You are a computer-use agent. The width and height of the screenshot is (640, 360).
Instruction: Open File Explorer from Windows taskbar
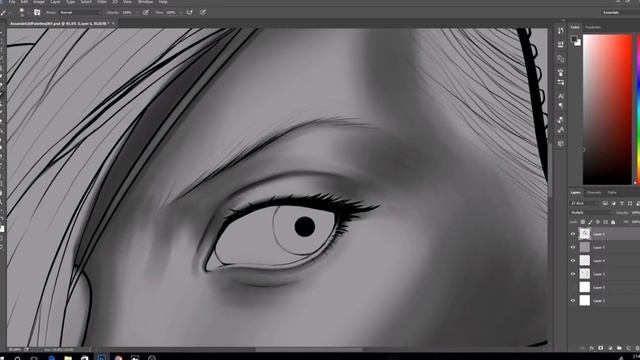[68, 358]
